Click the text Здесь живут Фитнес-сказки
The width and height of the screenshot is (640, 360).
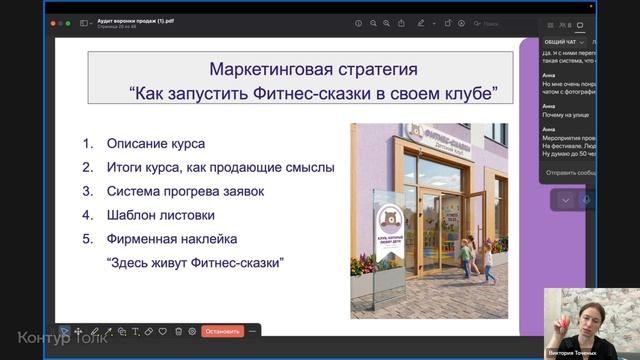pos(195,262)
